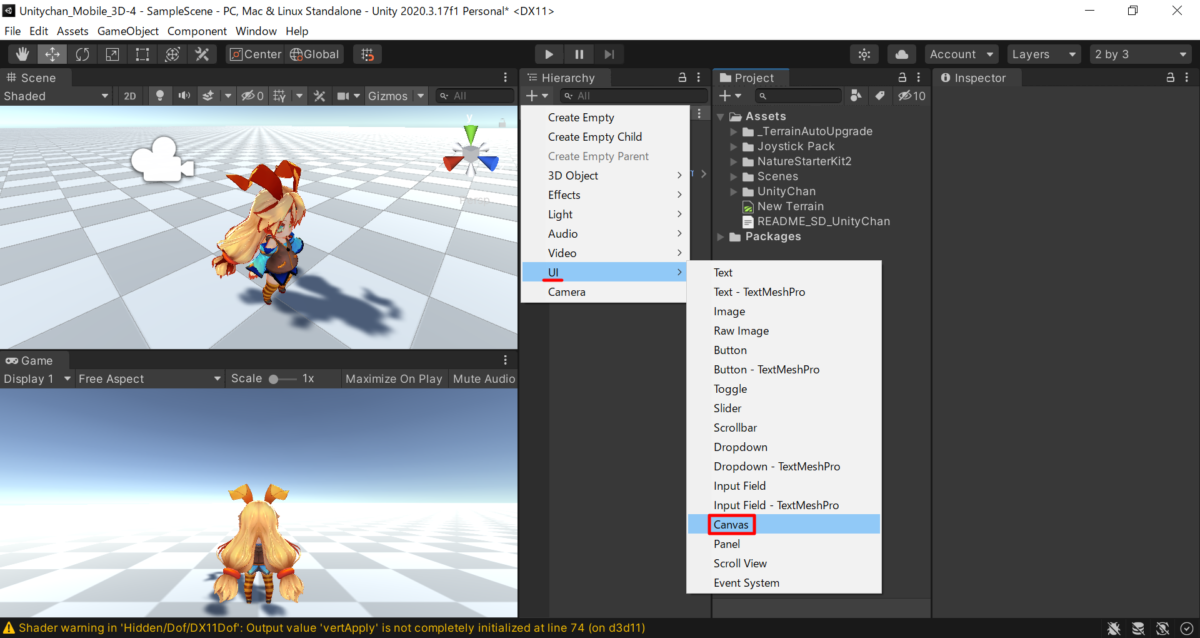Toggle grid snapping icon in toolbar
Viewport: 1200px width, 638px height.
[368, 54]
